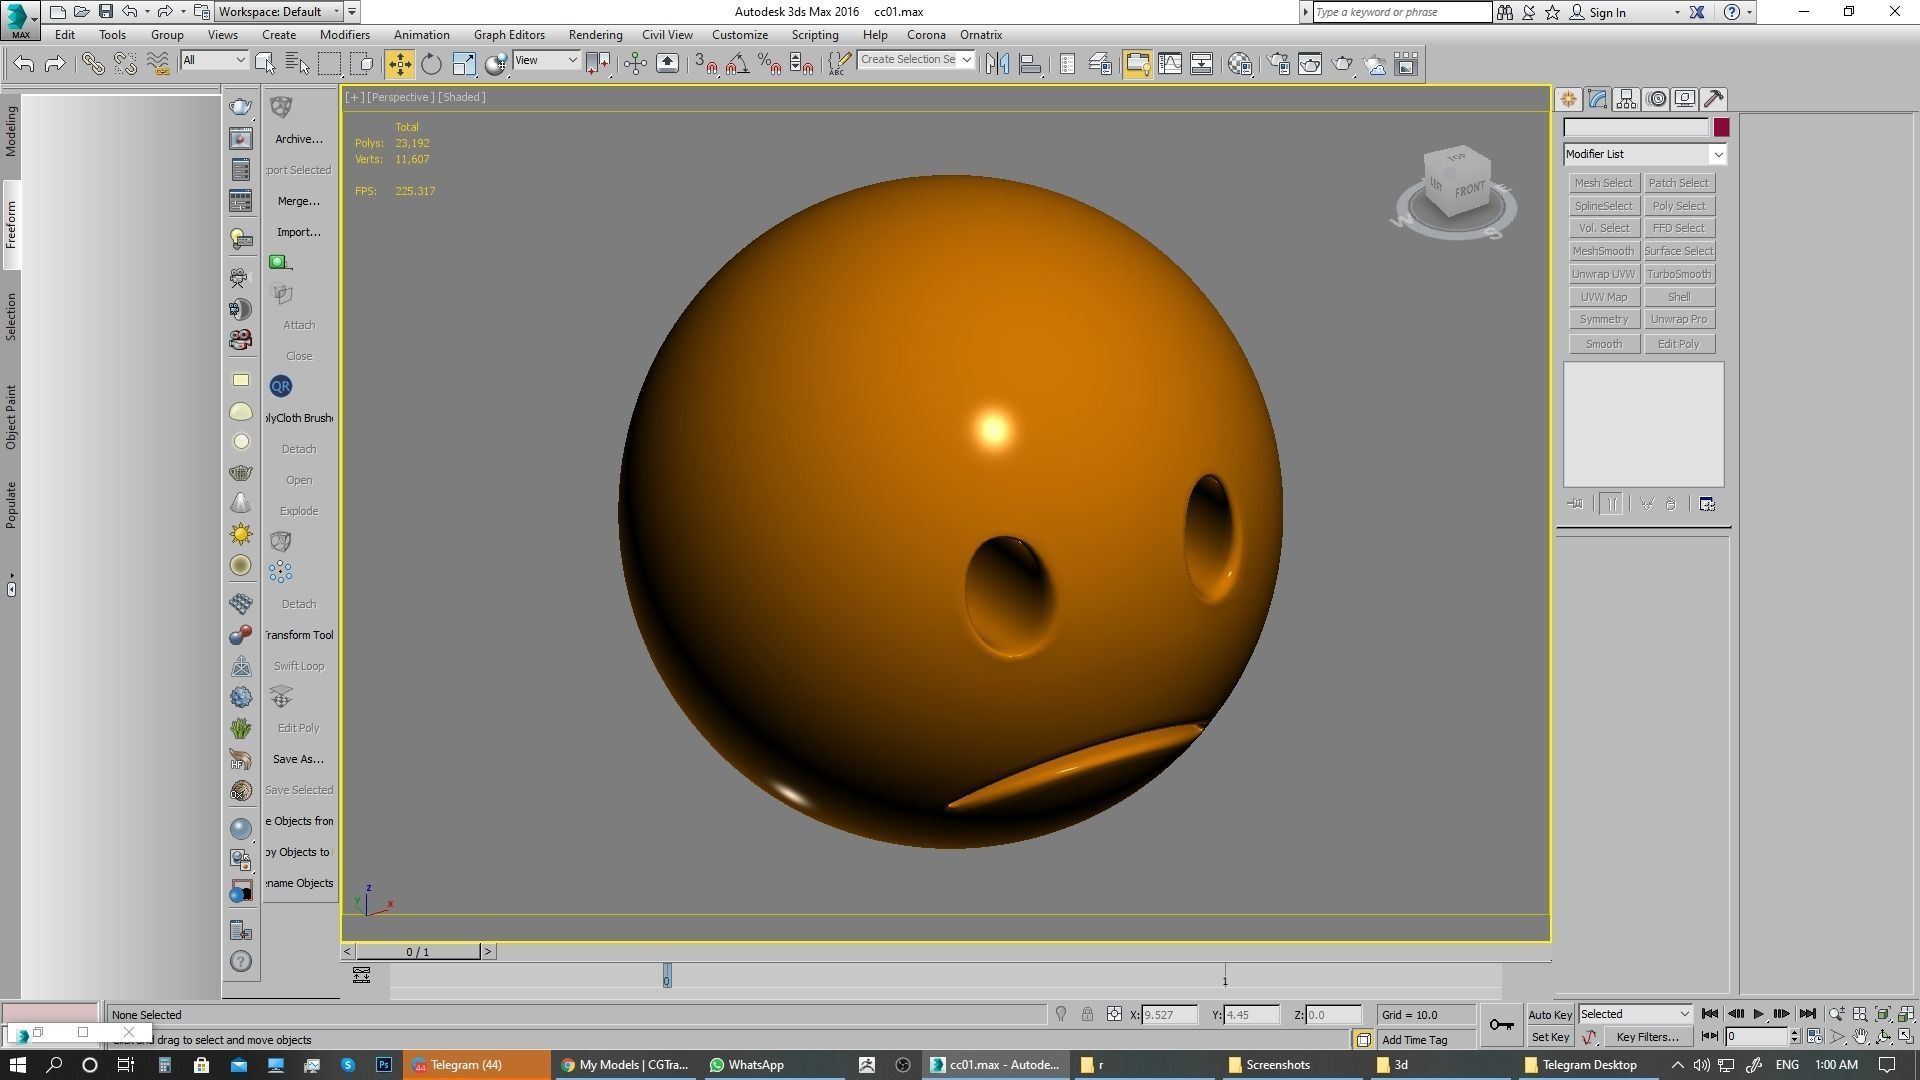Click the ViewCube FRONT face
The image size is (1920, 1080).
pyautogui.click(x=1469, y=190)
